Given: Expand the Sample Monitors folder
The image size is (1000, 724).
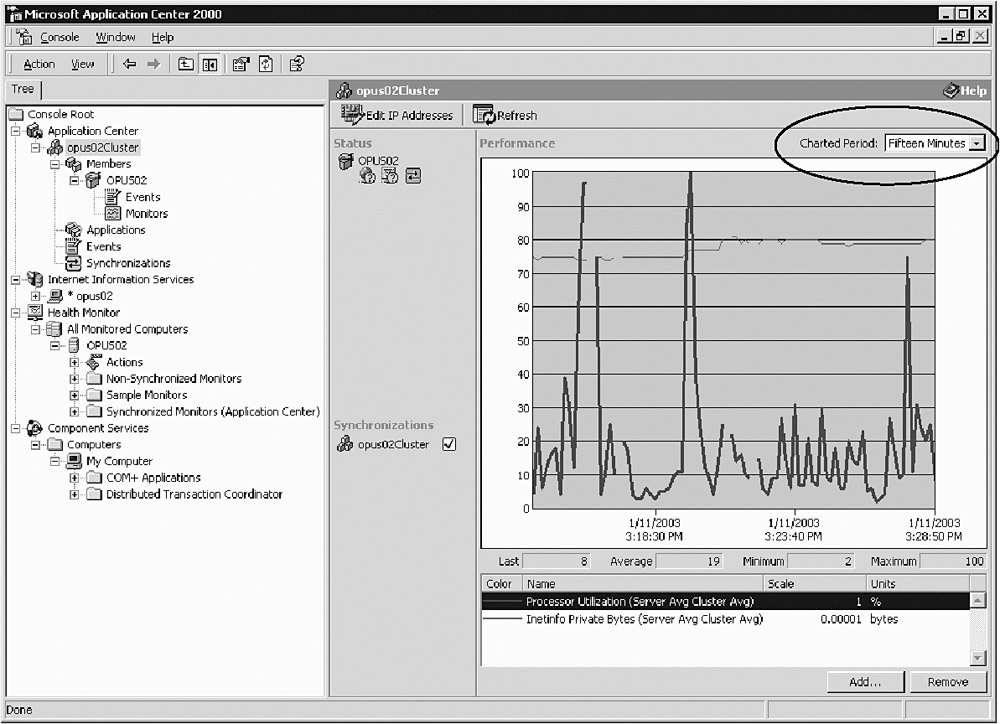Looking at the screenshot, I should (75, 395).
